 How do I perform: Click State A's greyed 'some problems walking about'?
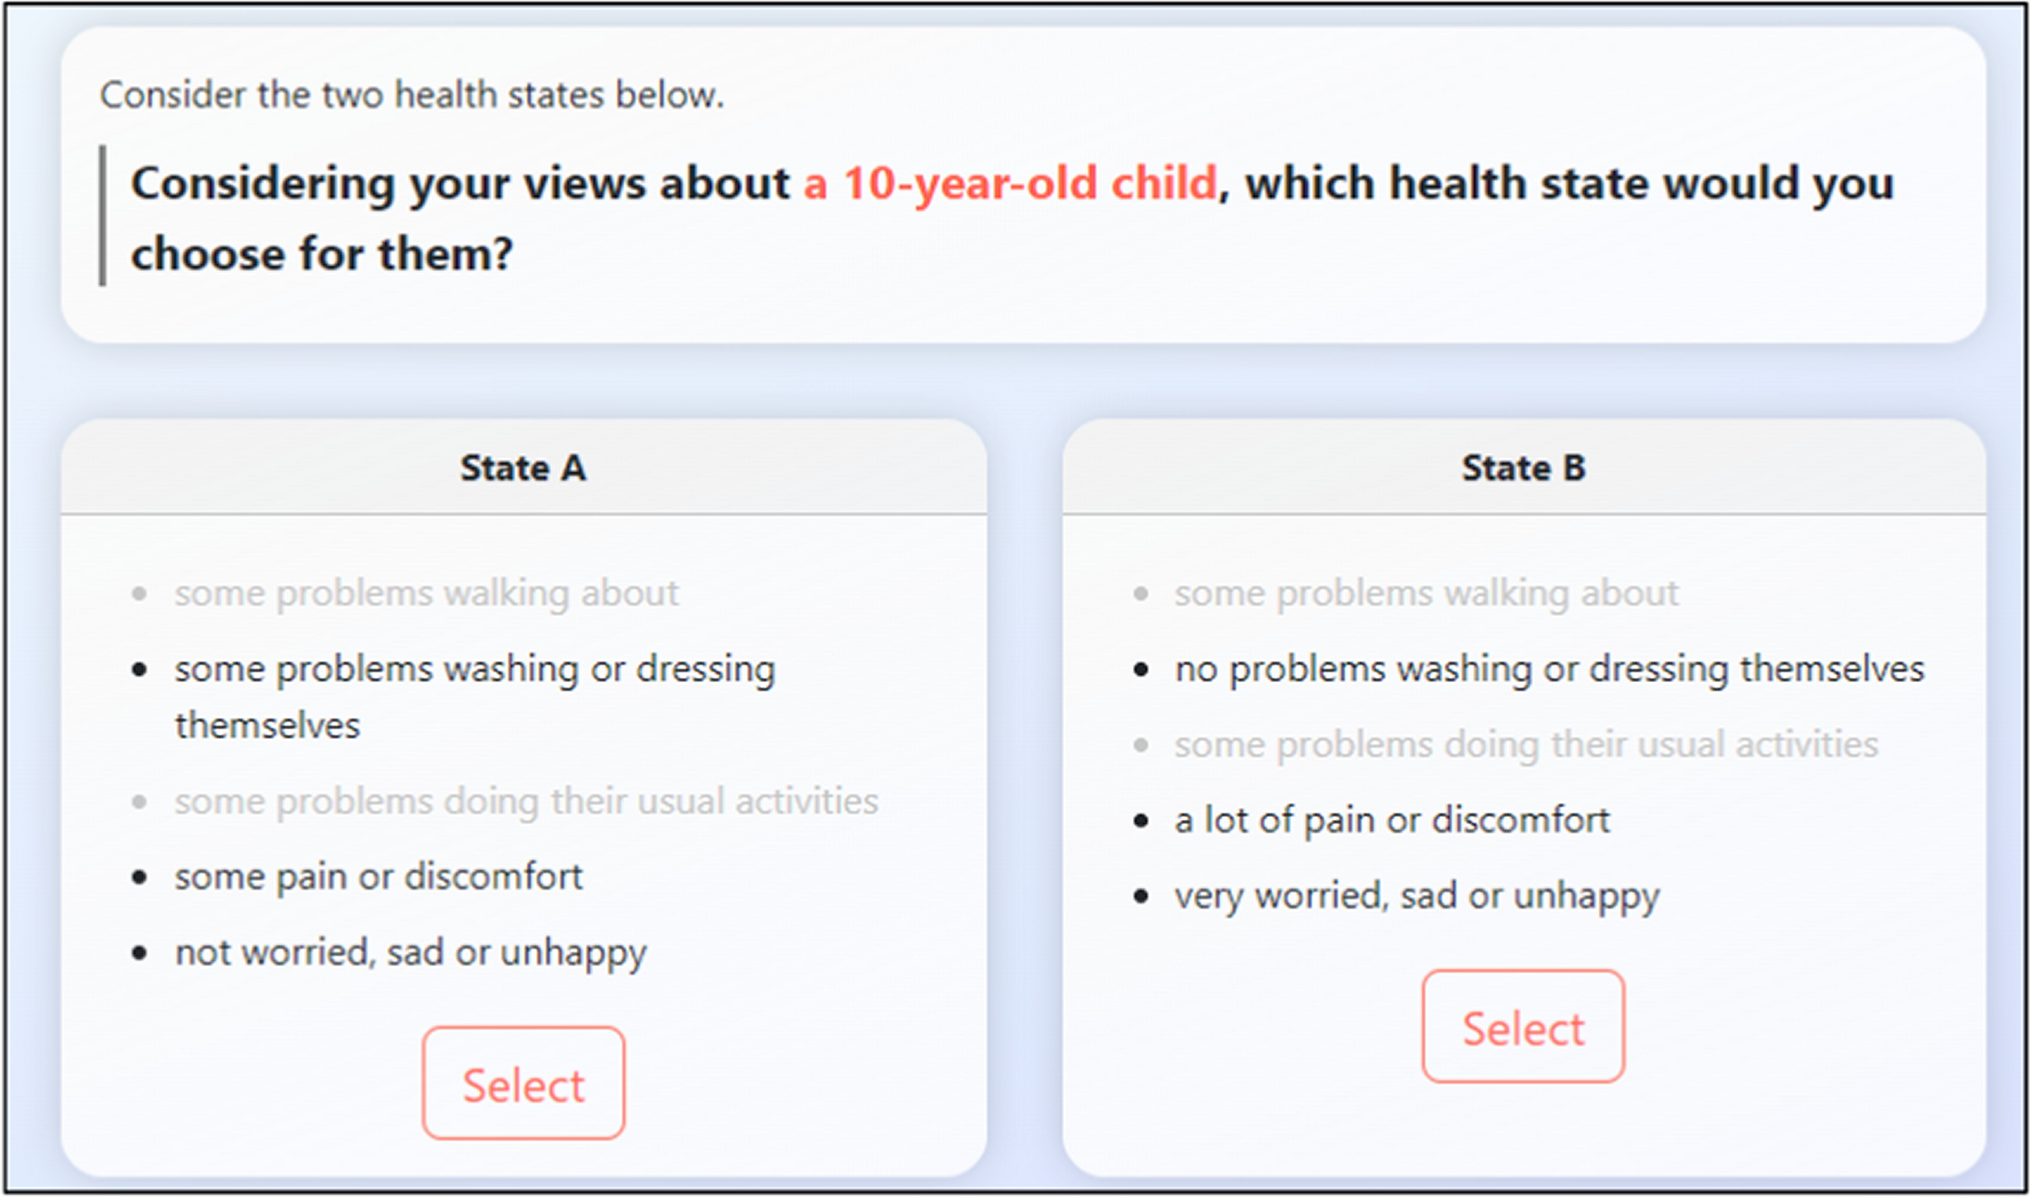426,593
